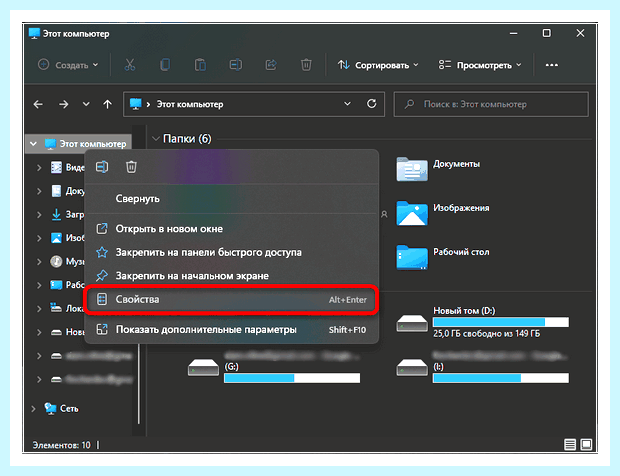620x476 pixels.
Task: Choose Показать дополнительные параметры
Action: point(231,329)
